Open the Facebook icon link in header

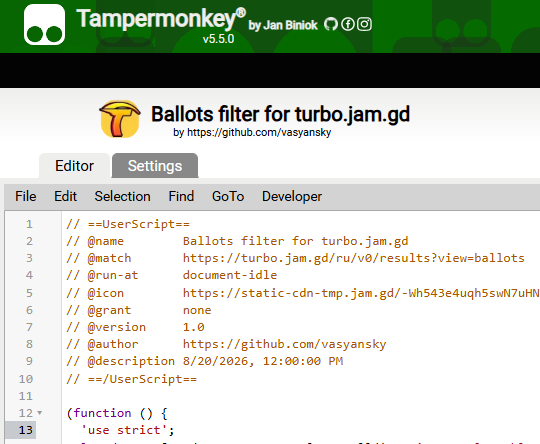pyautogui.click(x=348, y=24)
